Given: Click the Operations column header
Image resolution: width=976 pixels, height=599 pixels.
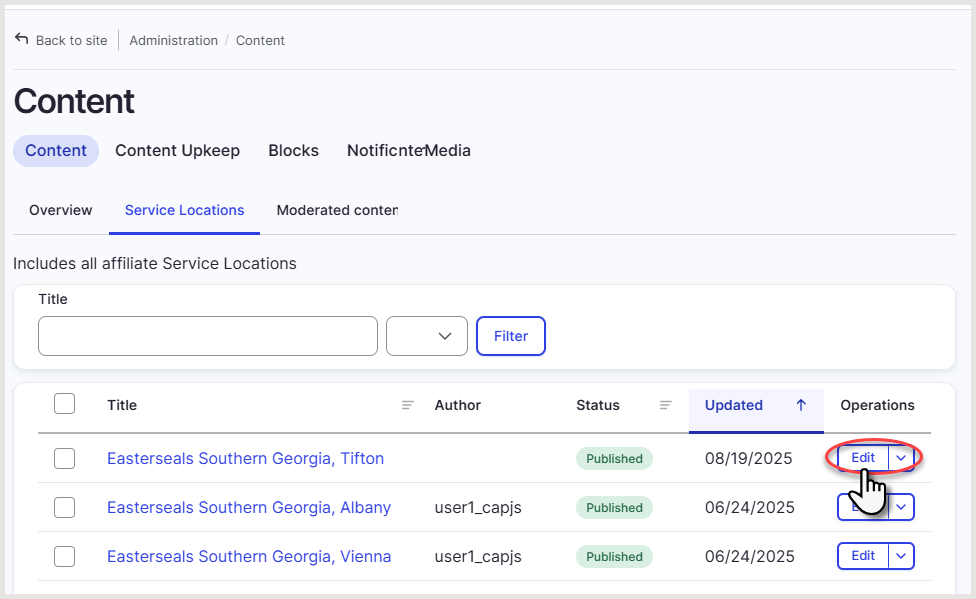Looking at the screenshot, I should [x=877, y=405].
